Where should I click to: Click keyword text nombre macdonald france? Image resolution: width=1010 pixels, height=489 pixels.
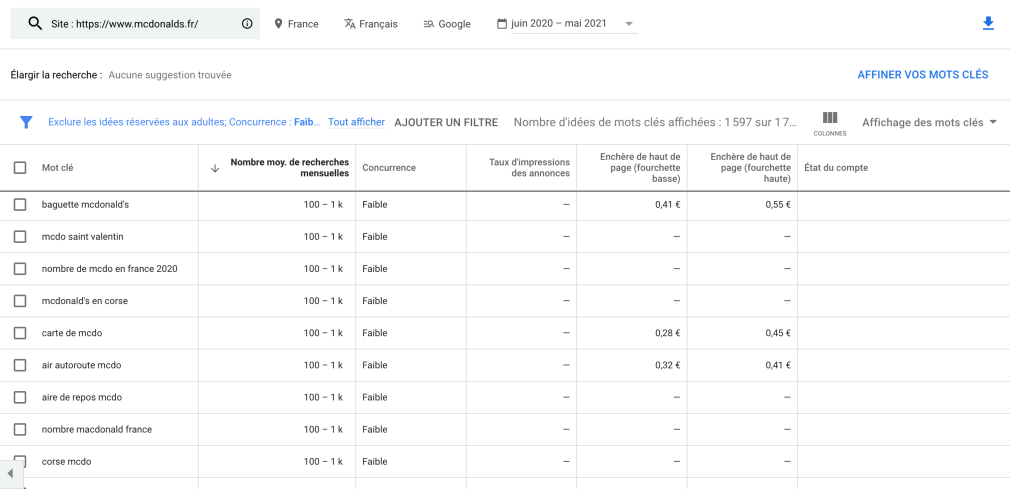click(97, 429)
